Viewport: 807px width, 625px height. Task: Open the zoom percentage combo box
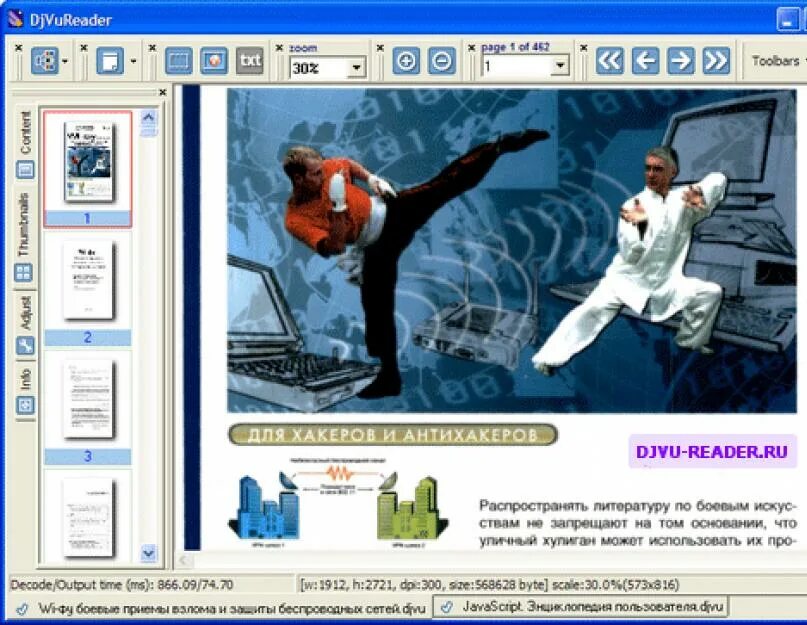tap(356, 67)
